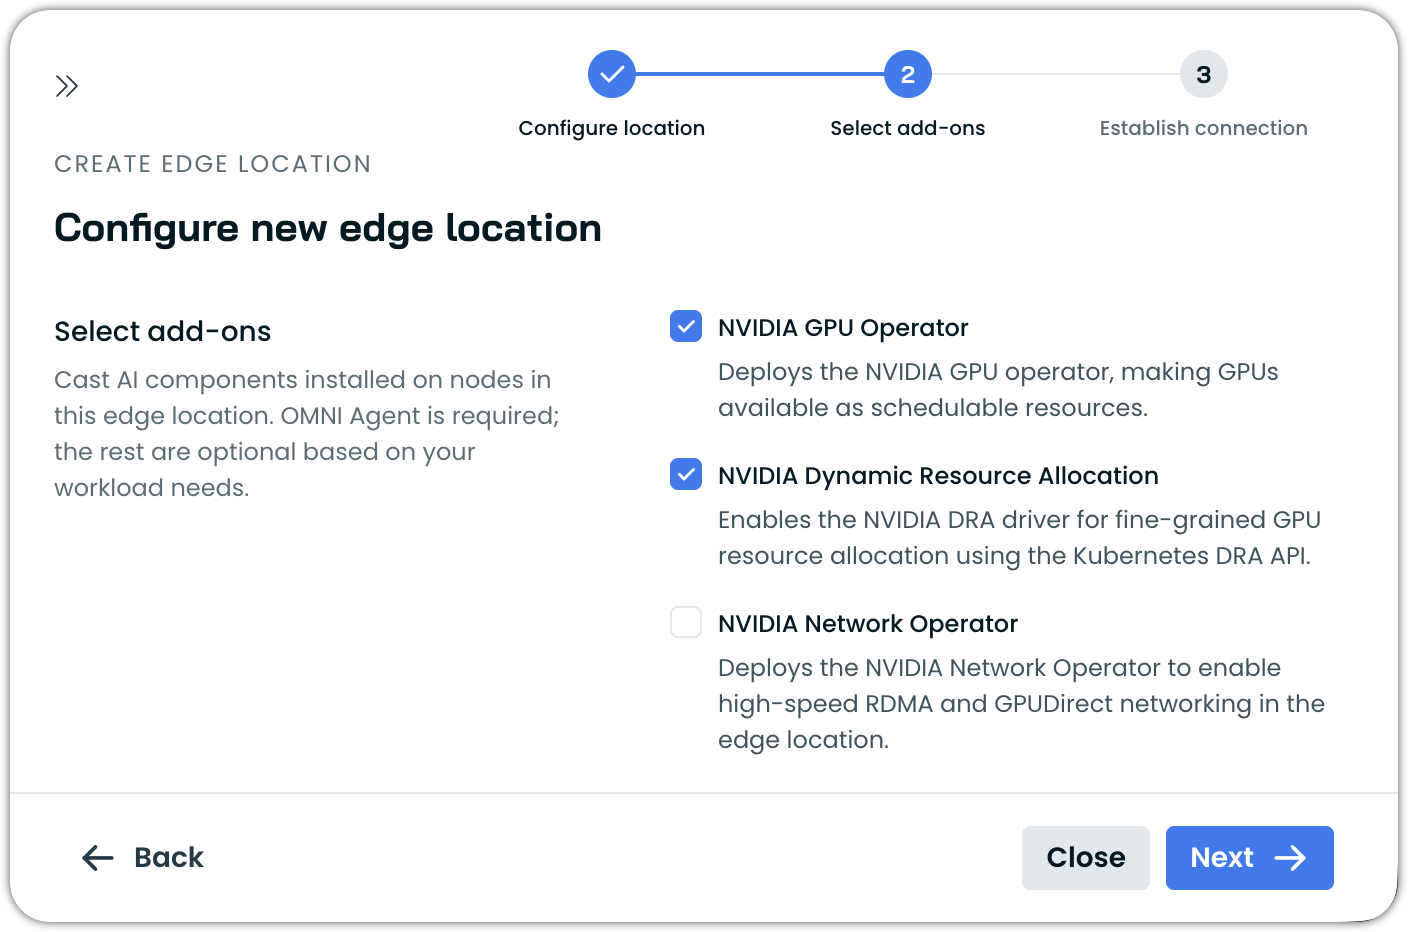Click the Select add-ons section heading
1408x932 pixels.
pyautogui.click(x=163, y=331)
